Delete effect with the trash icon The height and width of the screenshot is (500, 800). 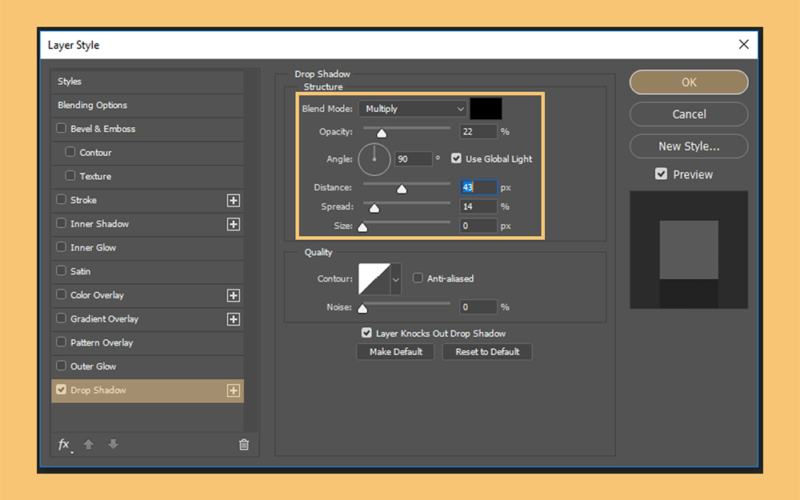click(x=244, y=444)
